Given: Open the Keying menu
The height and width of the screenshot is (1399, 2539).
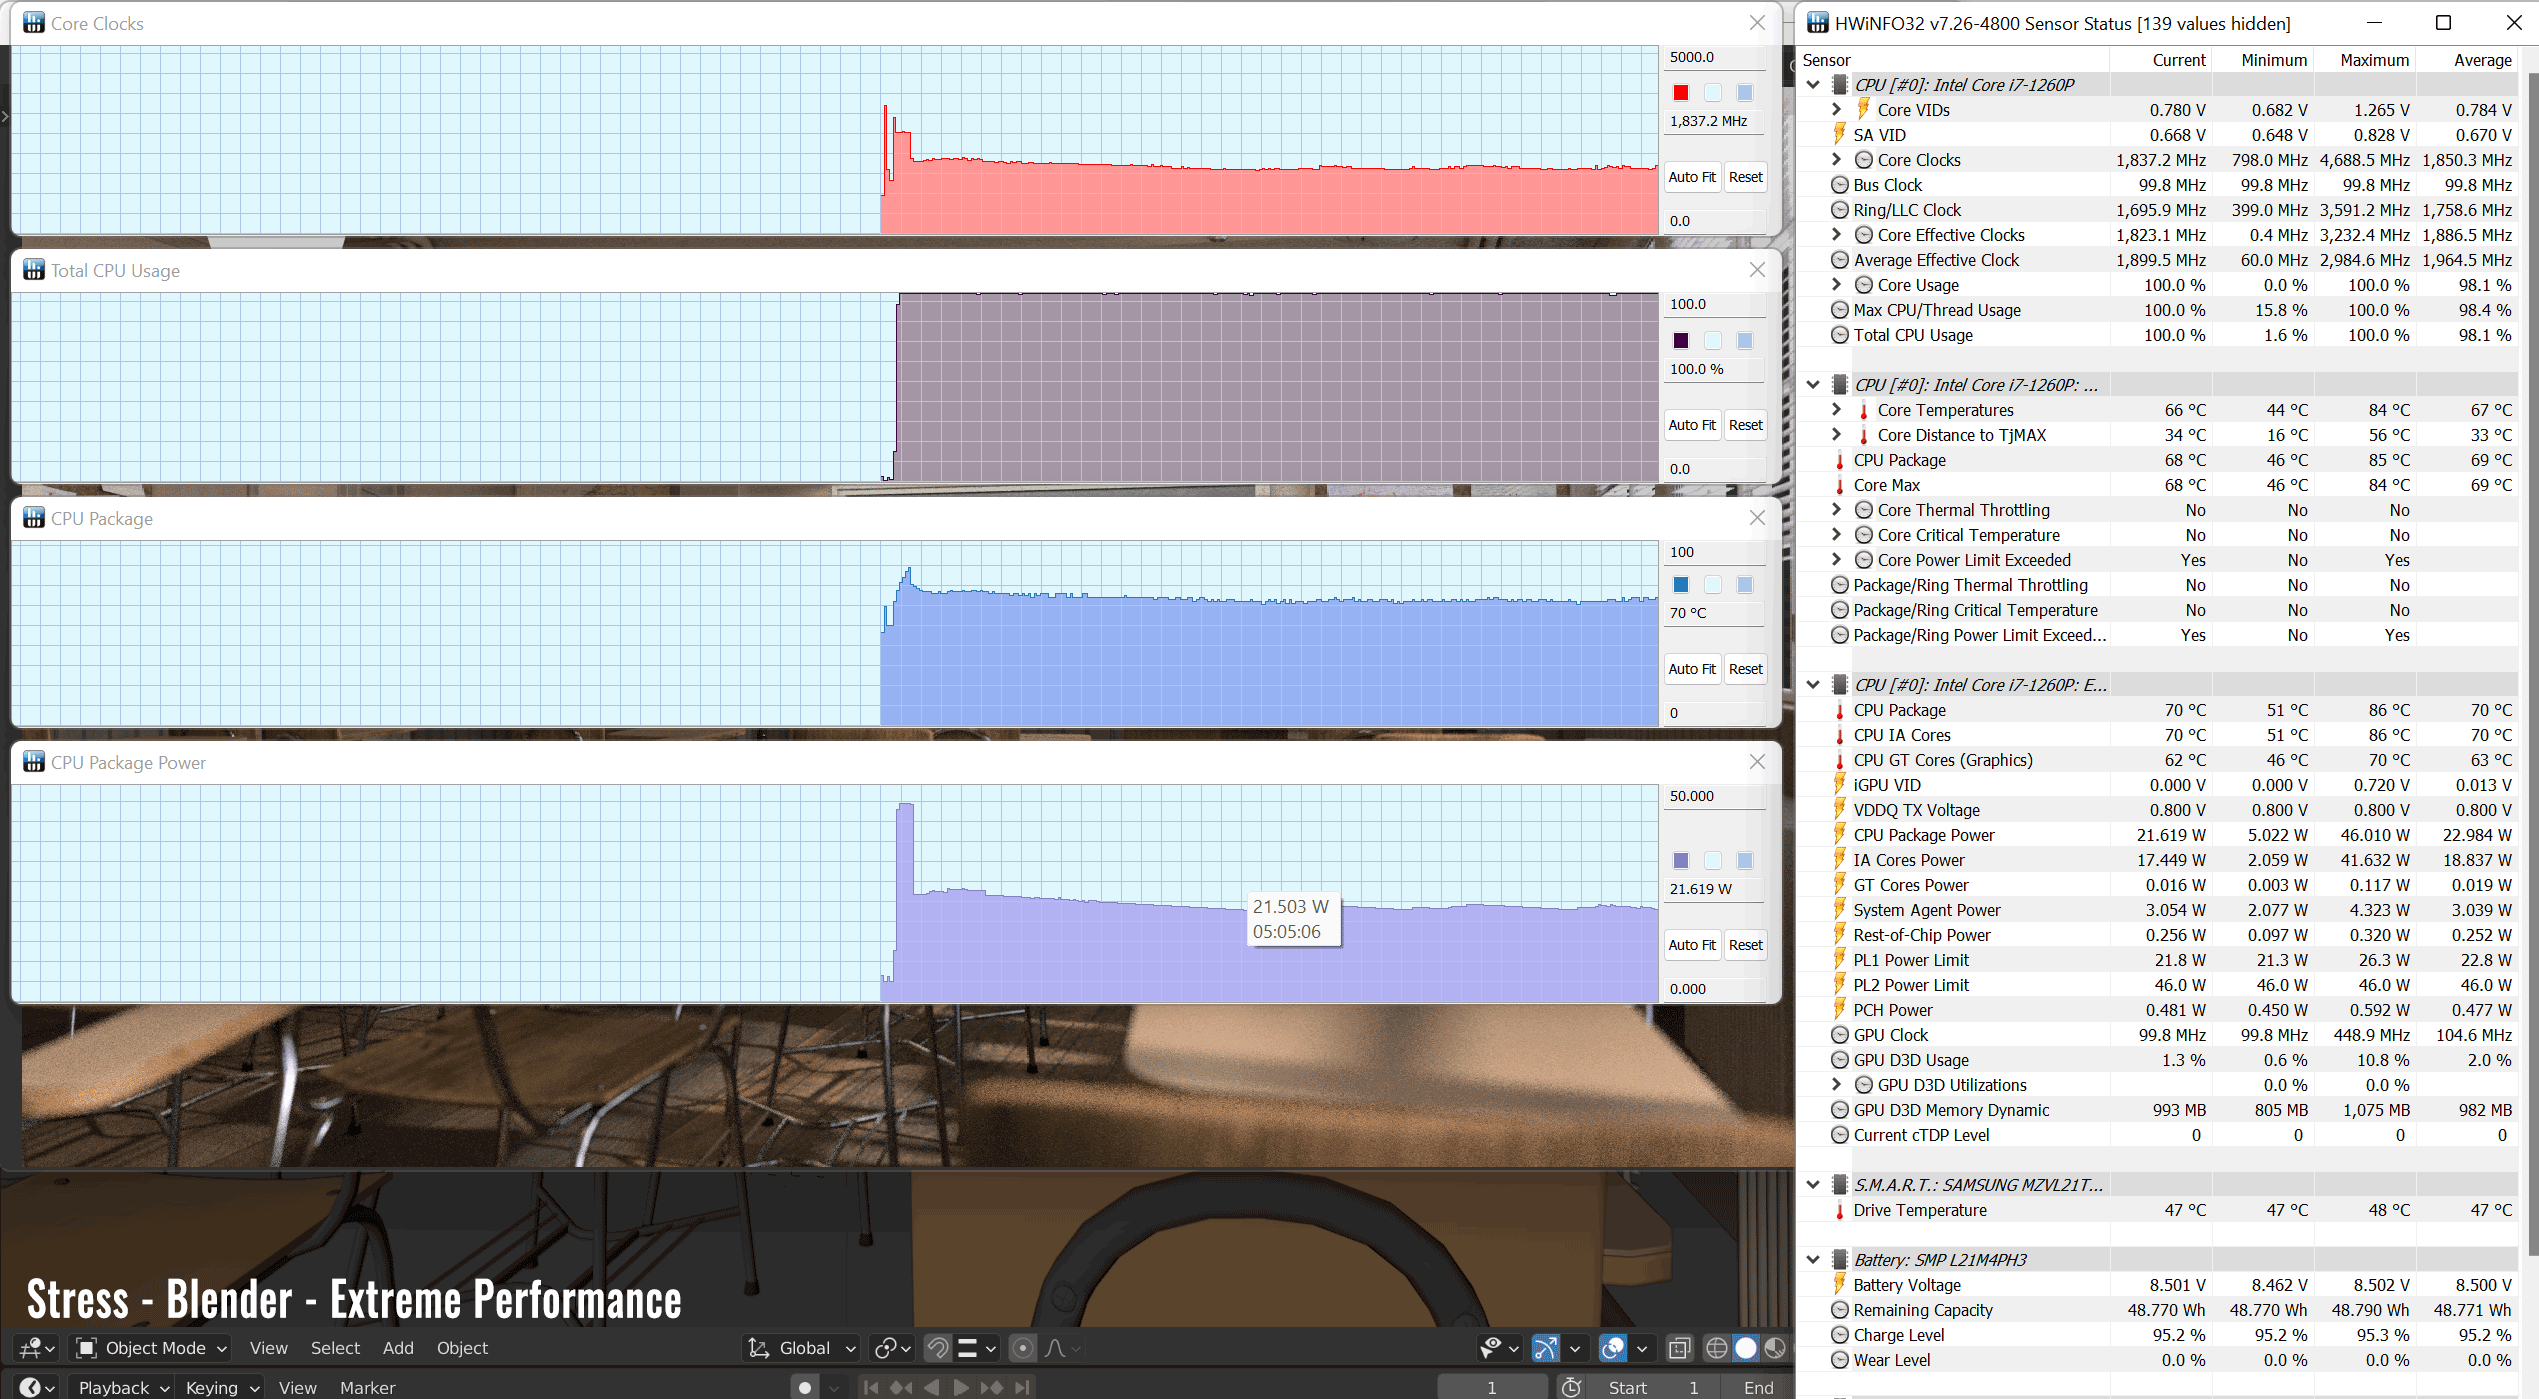Looking at the screenshot, I should [222, 1387].
